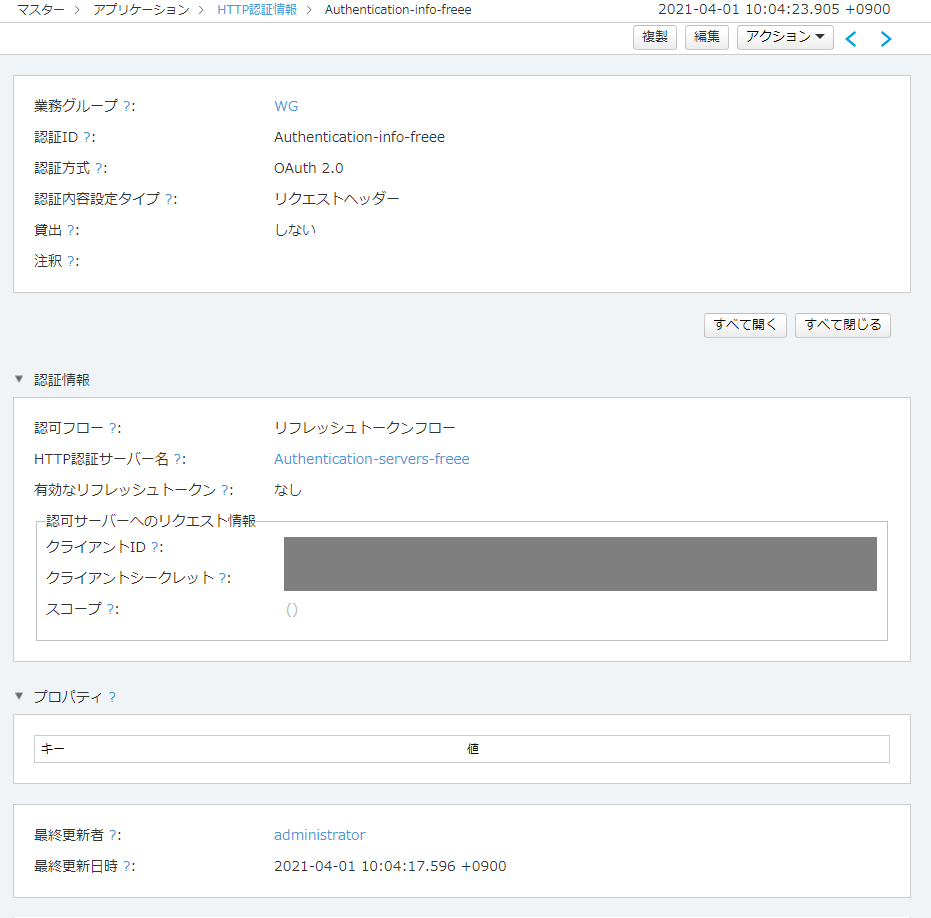931x918 pixels.
Task: Collapse the 認証情報 section
Action: 19,380
